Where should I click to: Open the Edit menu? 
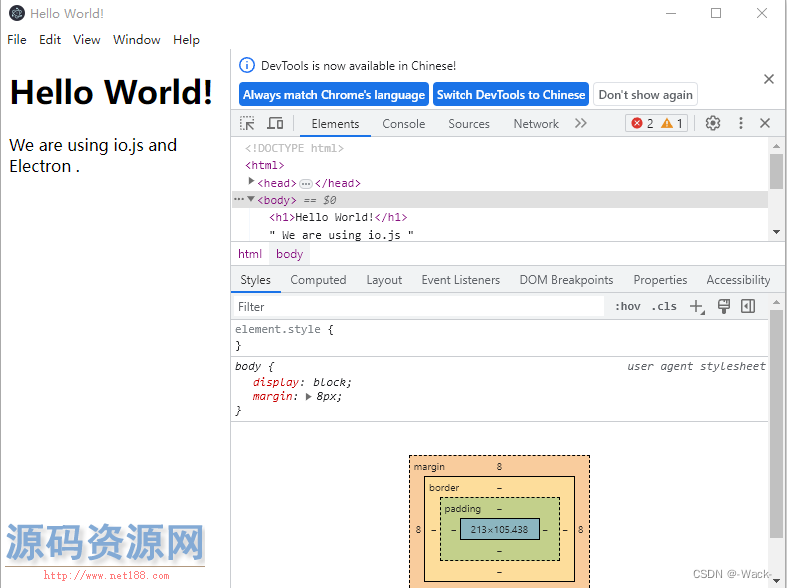(x=50, y=40)
